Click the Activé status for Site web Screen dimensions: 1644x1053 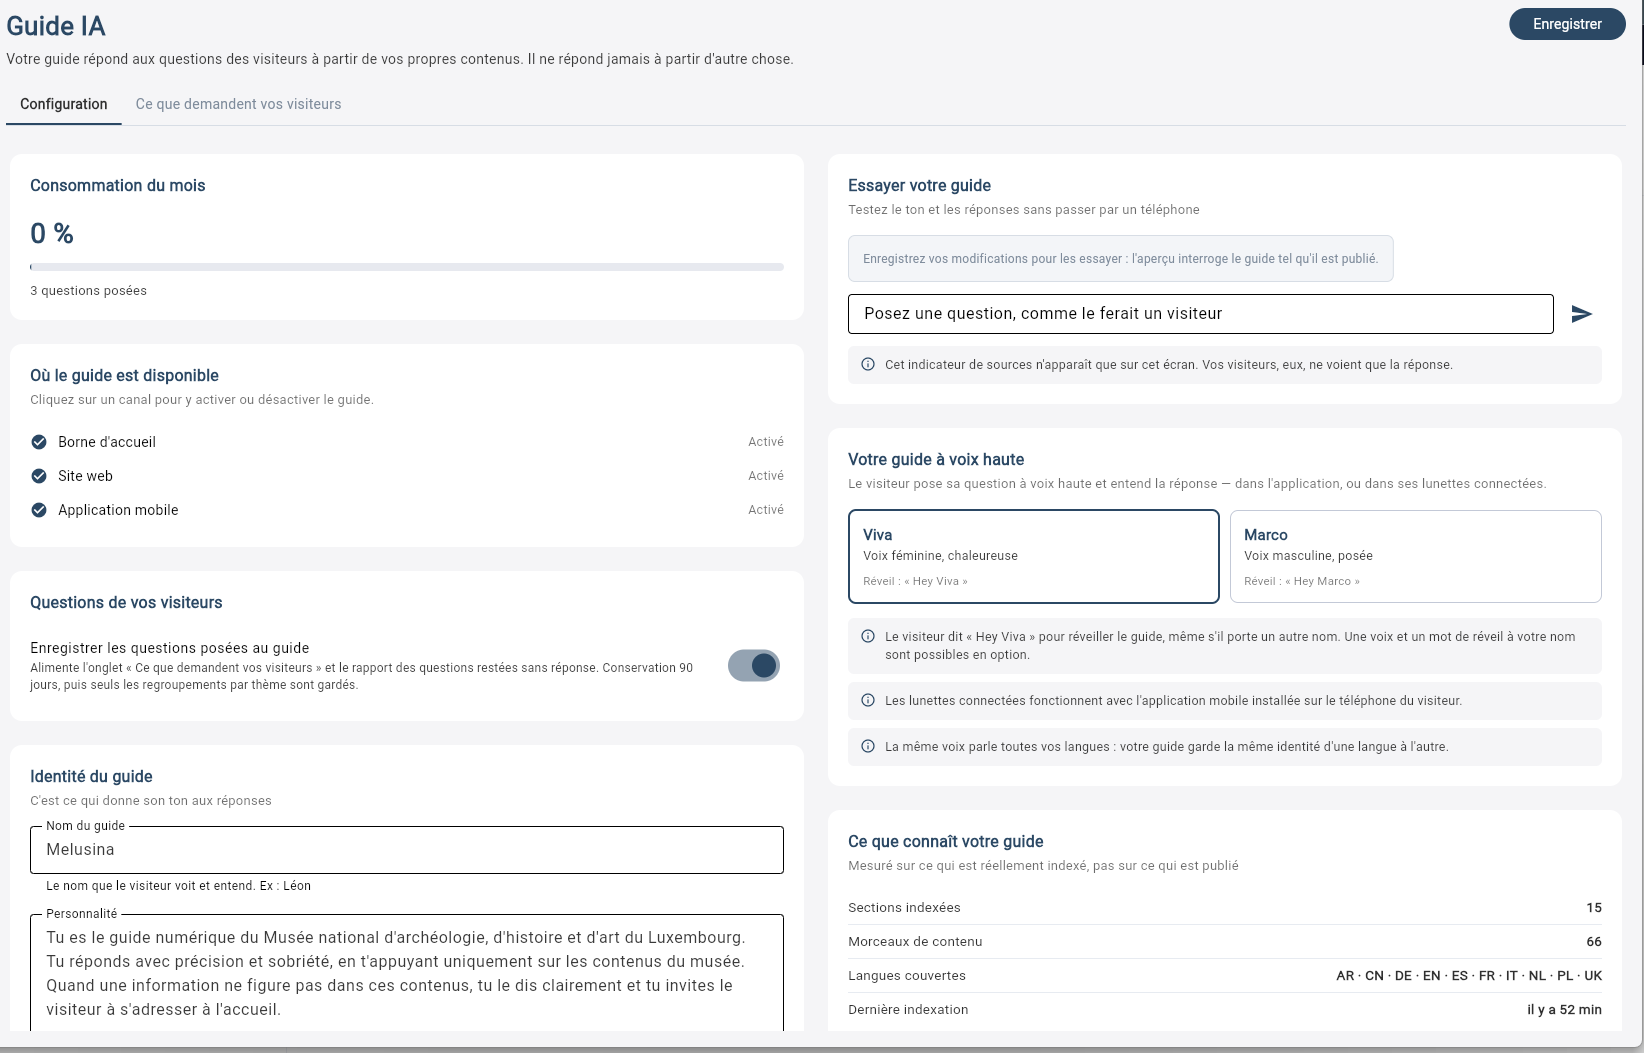[766, 476]
